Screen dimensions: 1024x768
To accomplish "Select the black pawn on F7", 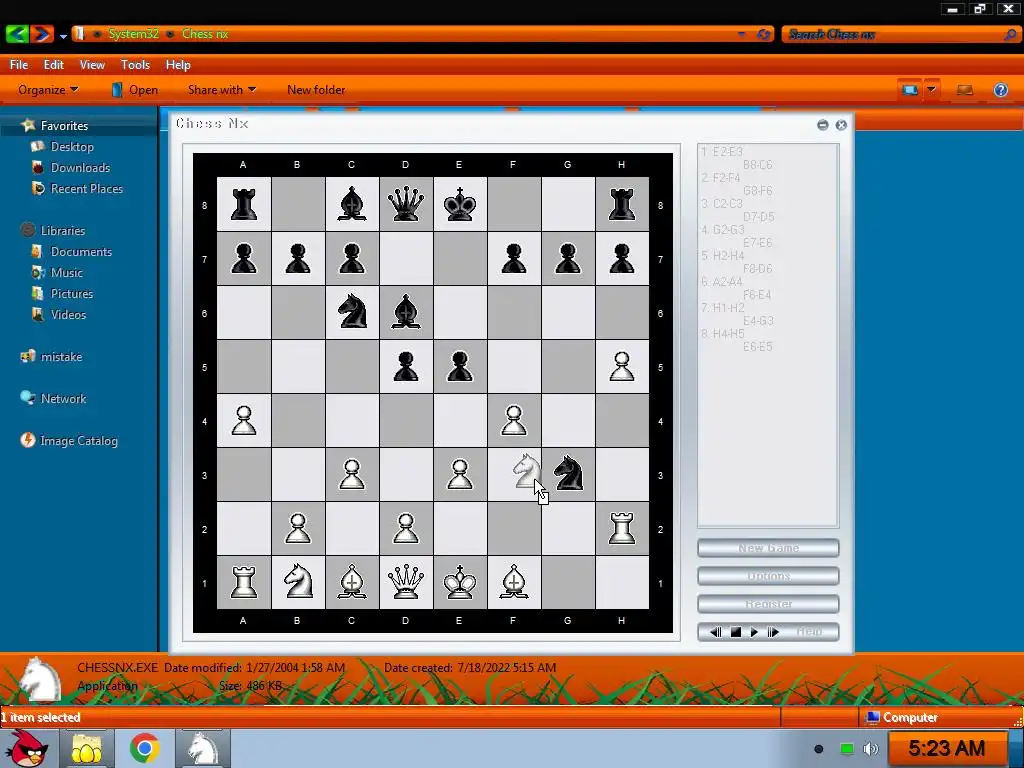I will [x=514, y=258].
